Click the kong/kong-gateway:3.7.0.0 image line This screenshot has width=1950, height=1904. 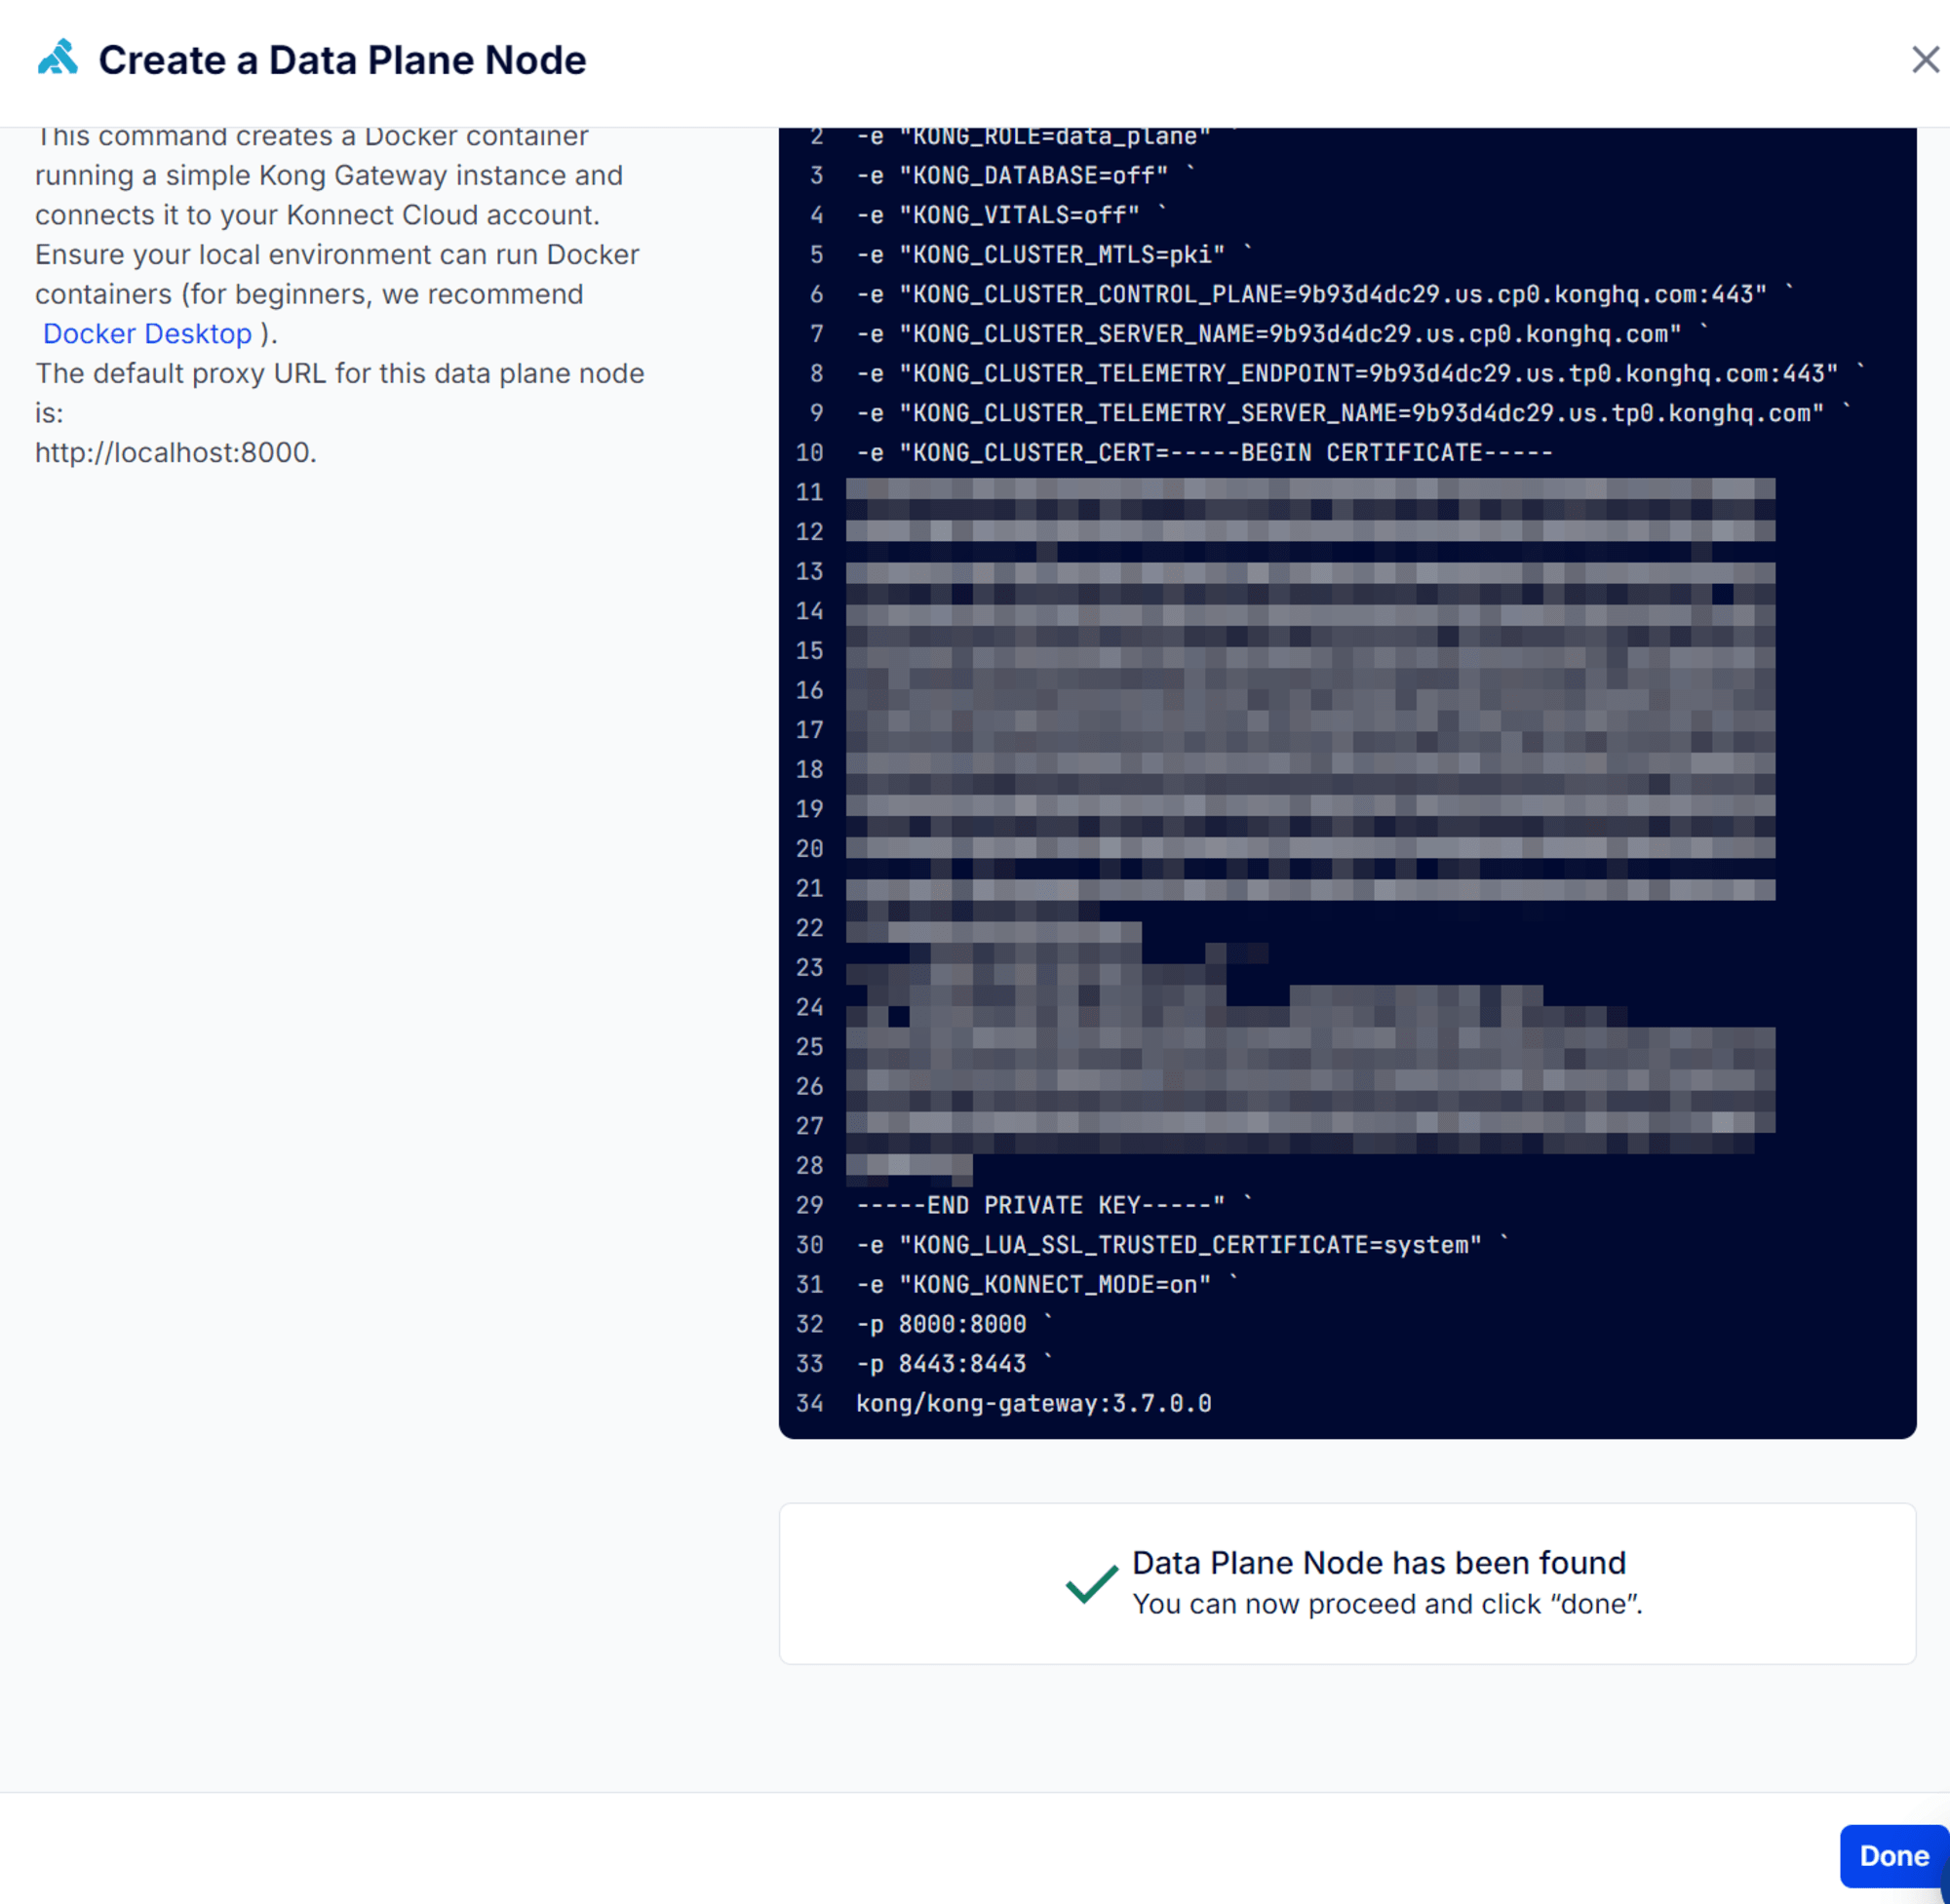coord(1033,1403)
